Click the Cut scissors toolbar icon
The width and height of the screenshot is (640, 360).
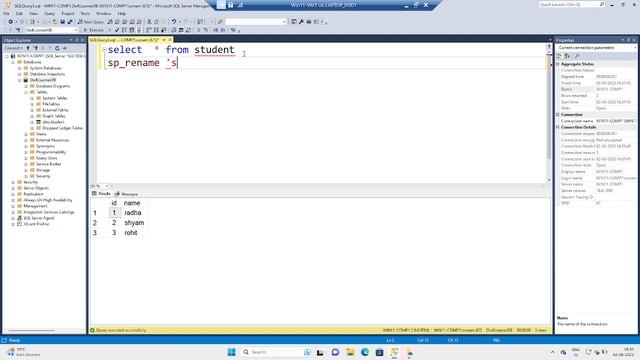coord(149,22)
